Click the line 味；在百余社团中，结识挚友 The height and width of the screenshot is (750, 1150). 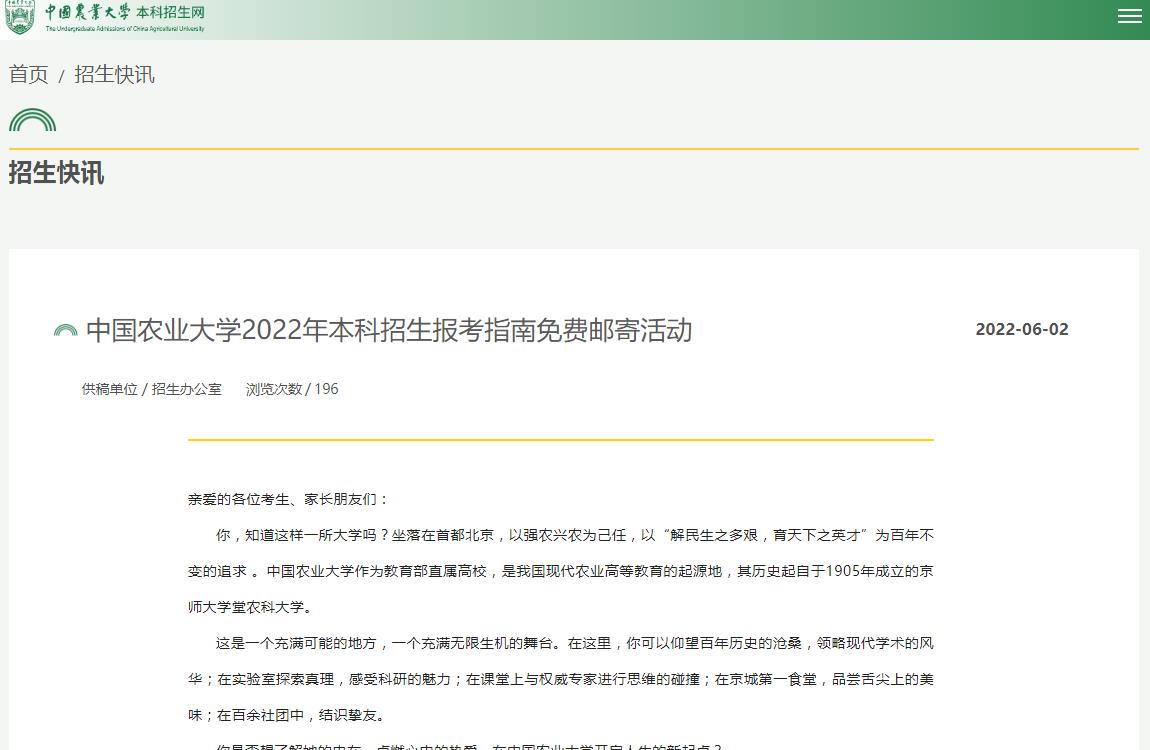tap(287, 715)
